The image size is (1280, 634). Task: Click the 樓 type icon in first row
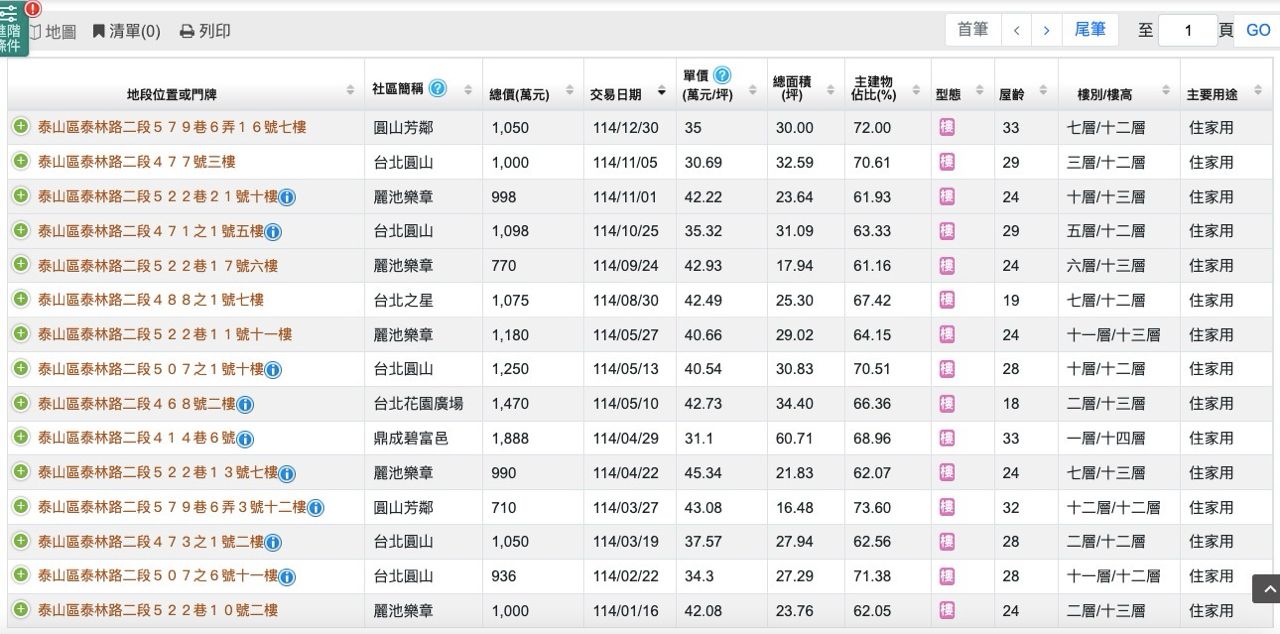(x=946, y=127)
